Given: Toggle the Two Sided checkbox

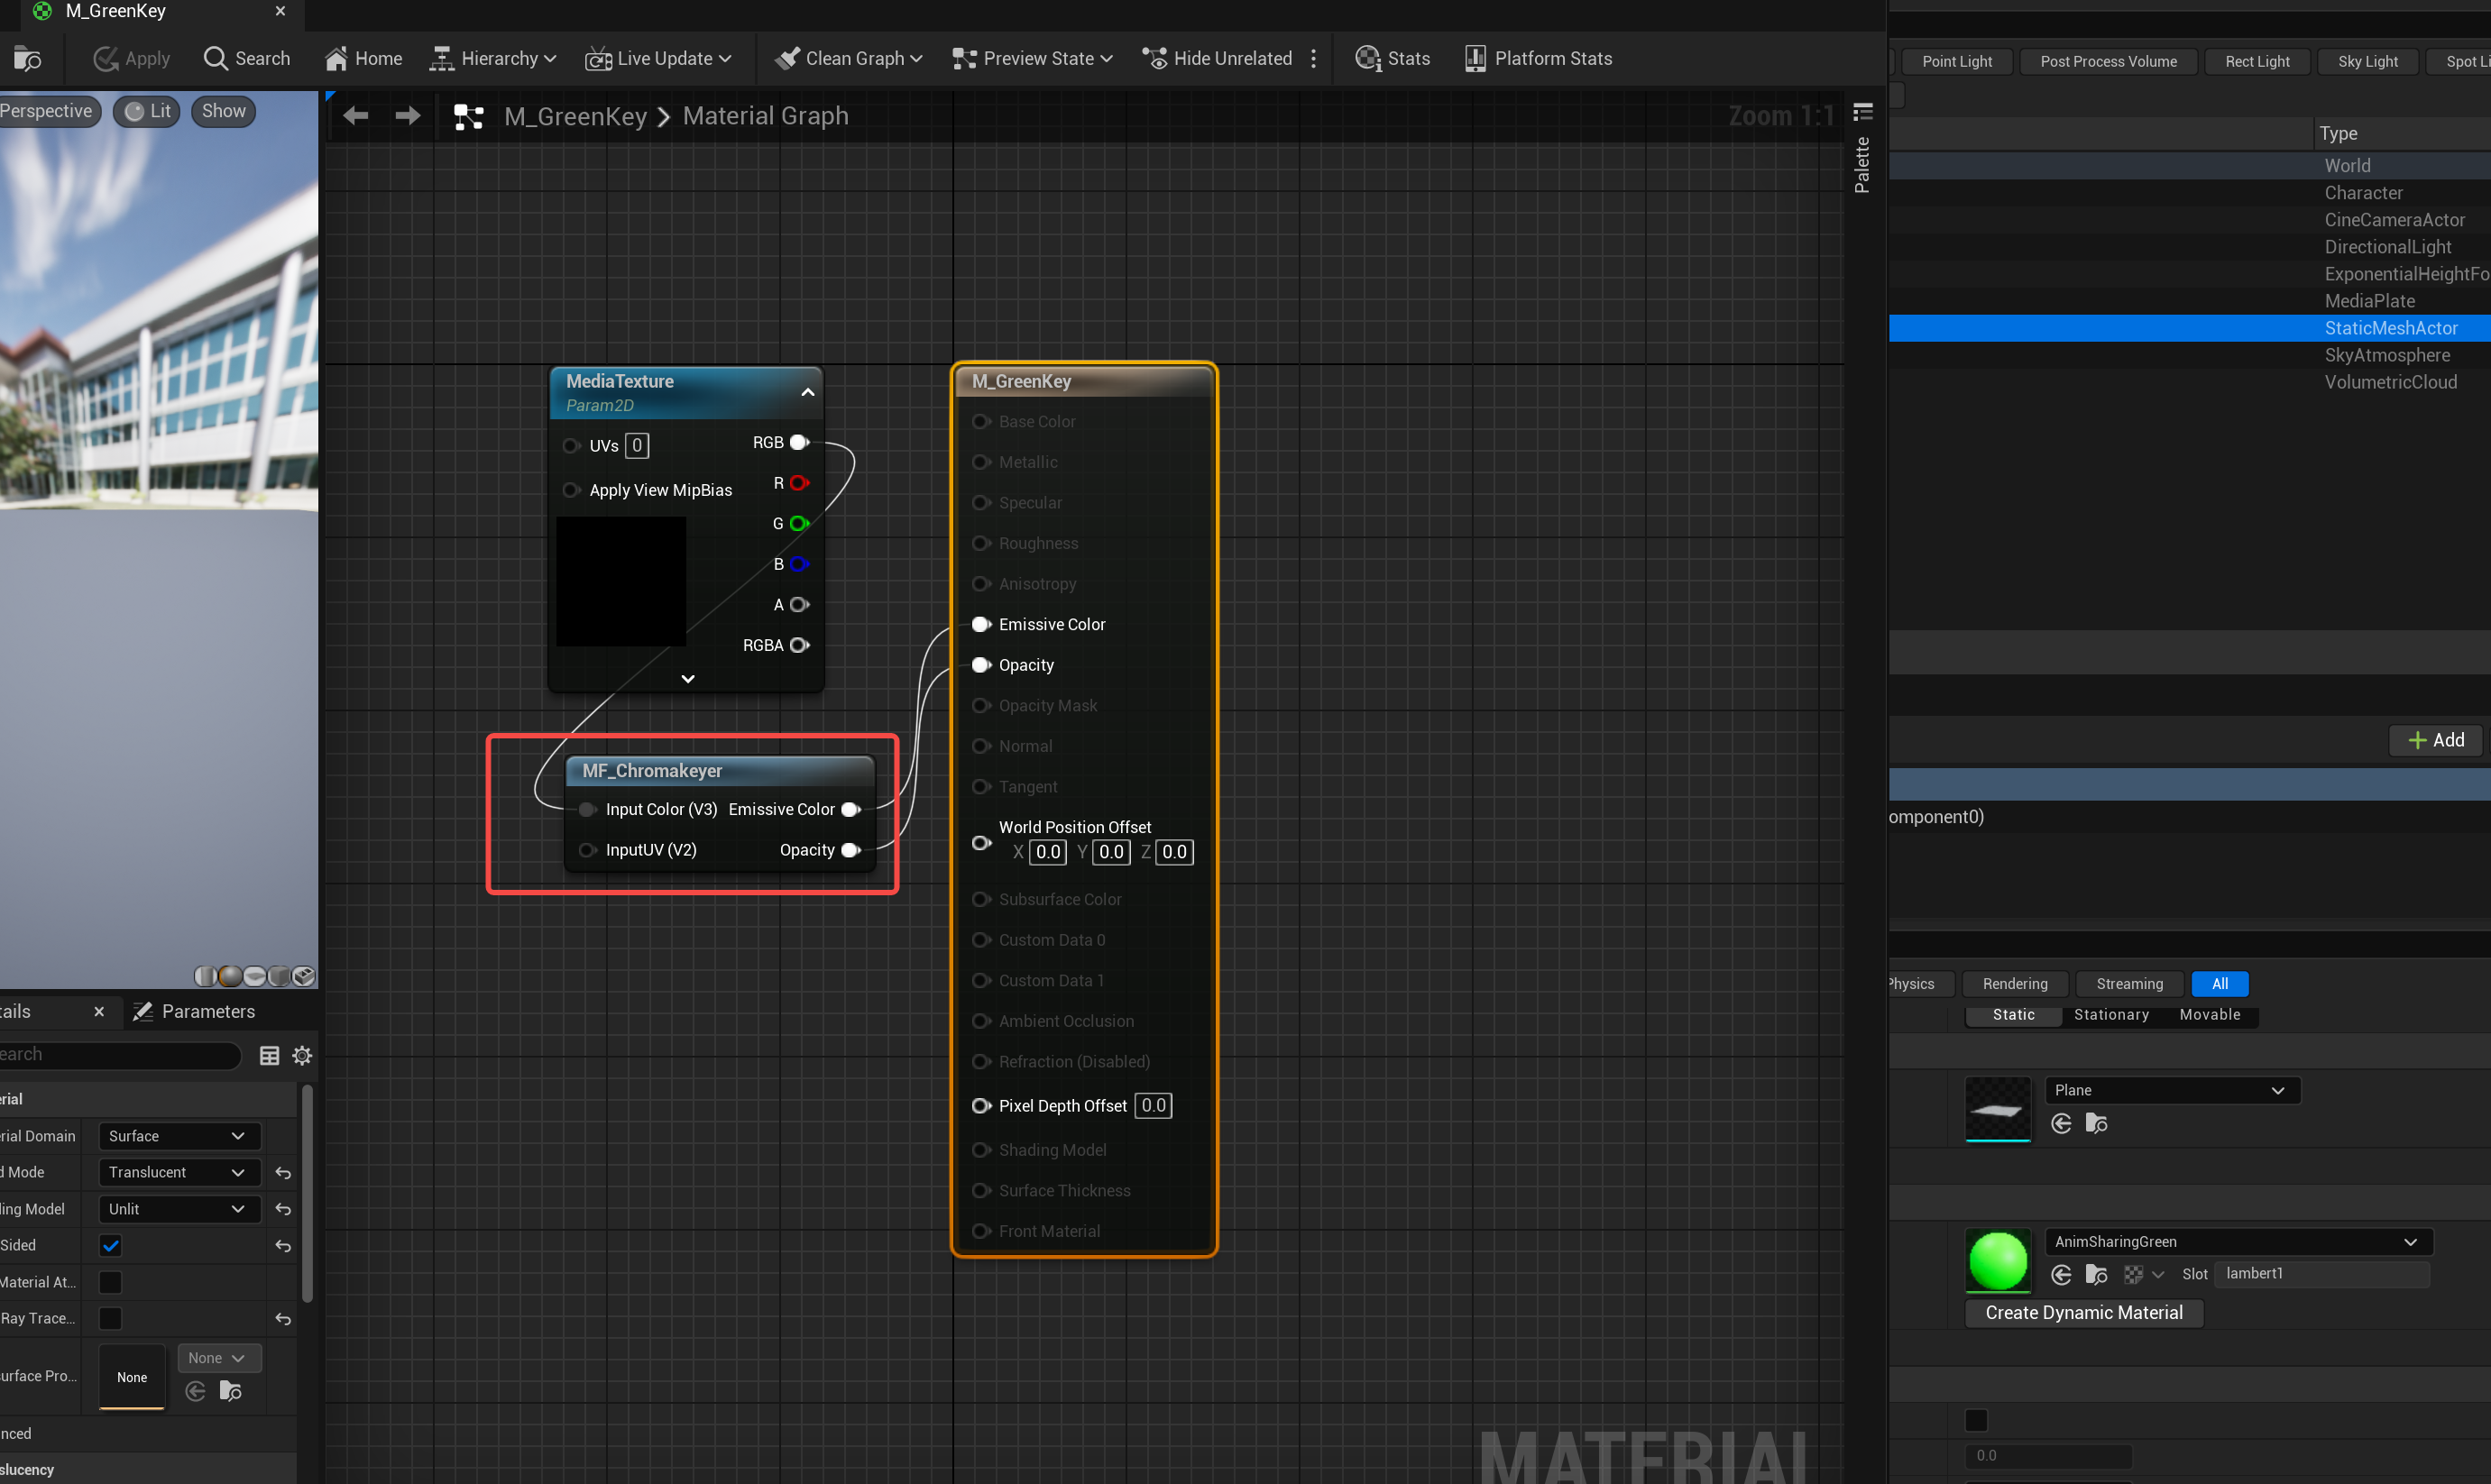Looking at the screenshot, I should [111, 1245].
